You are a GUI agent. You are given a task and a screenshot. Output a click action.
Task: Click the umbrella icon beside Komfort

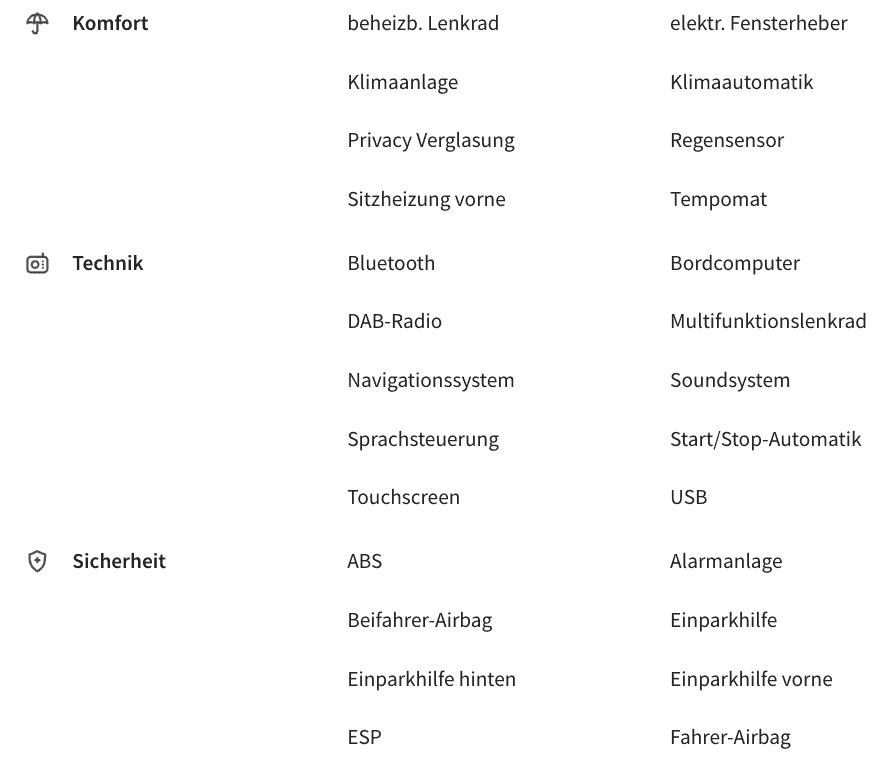(x=37, y=24)
